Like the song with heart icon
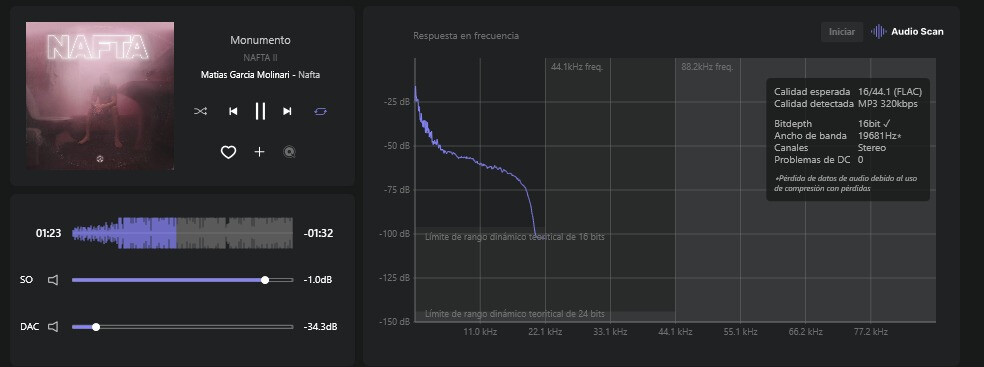The height and width of the screenshot is (367, 984). [228, 152]
